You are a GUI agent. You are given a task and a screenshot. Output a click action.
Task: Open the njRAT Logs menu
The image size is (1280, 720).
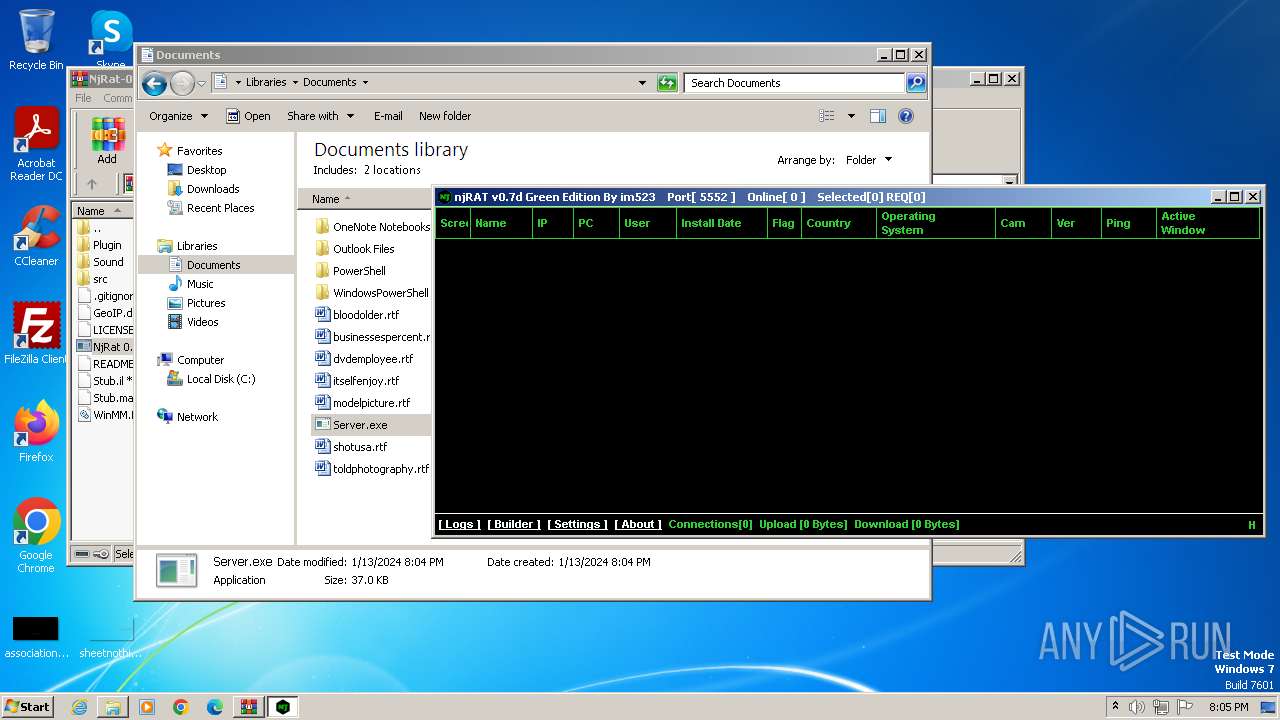tap(459, 524)
